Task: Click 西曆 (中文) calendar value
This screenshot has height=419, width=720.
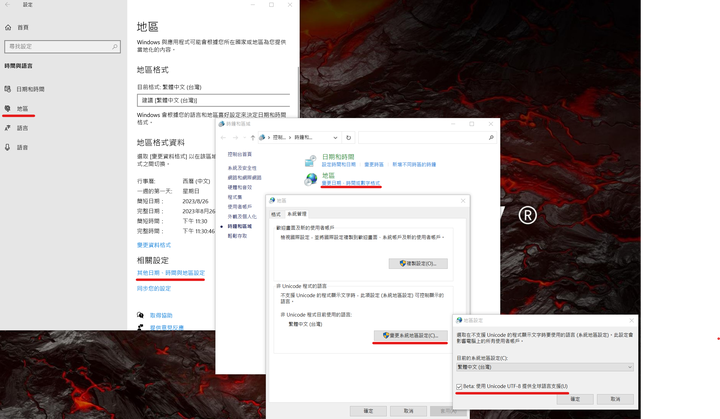Action: point(196,181)
